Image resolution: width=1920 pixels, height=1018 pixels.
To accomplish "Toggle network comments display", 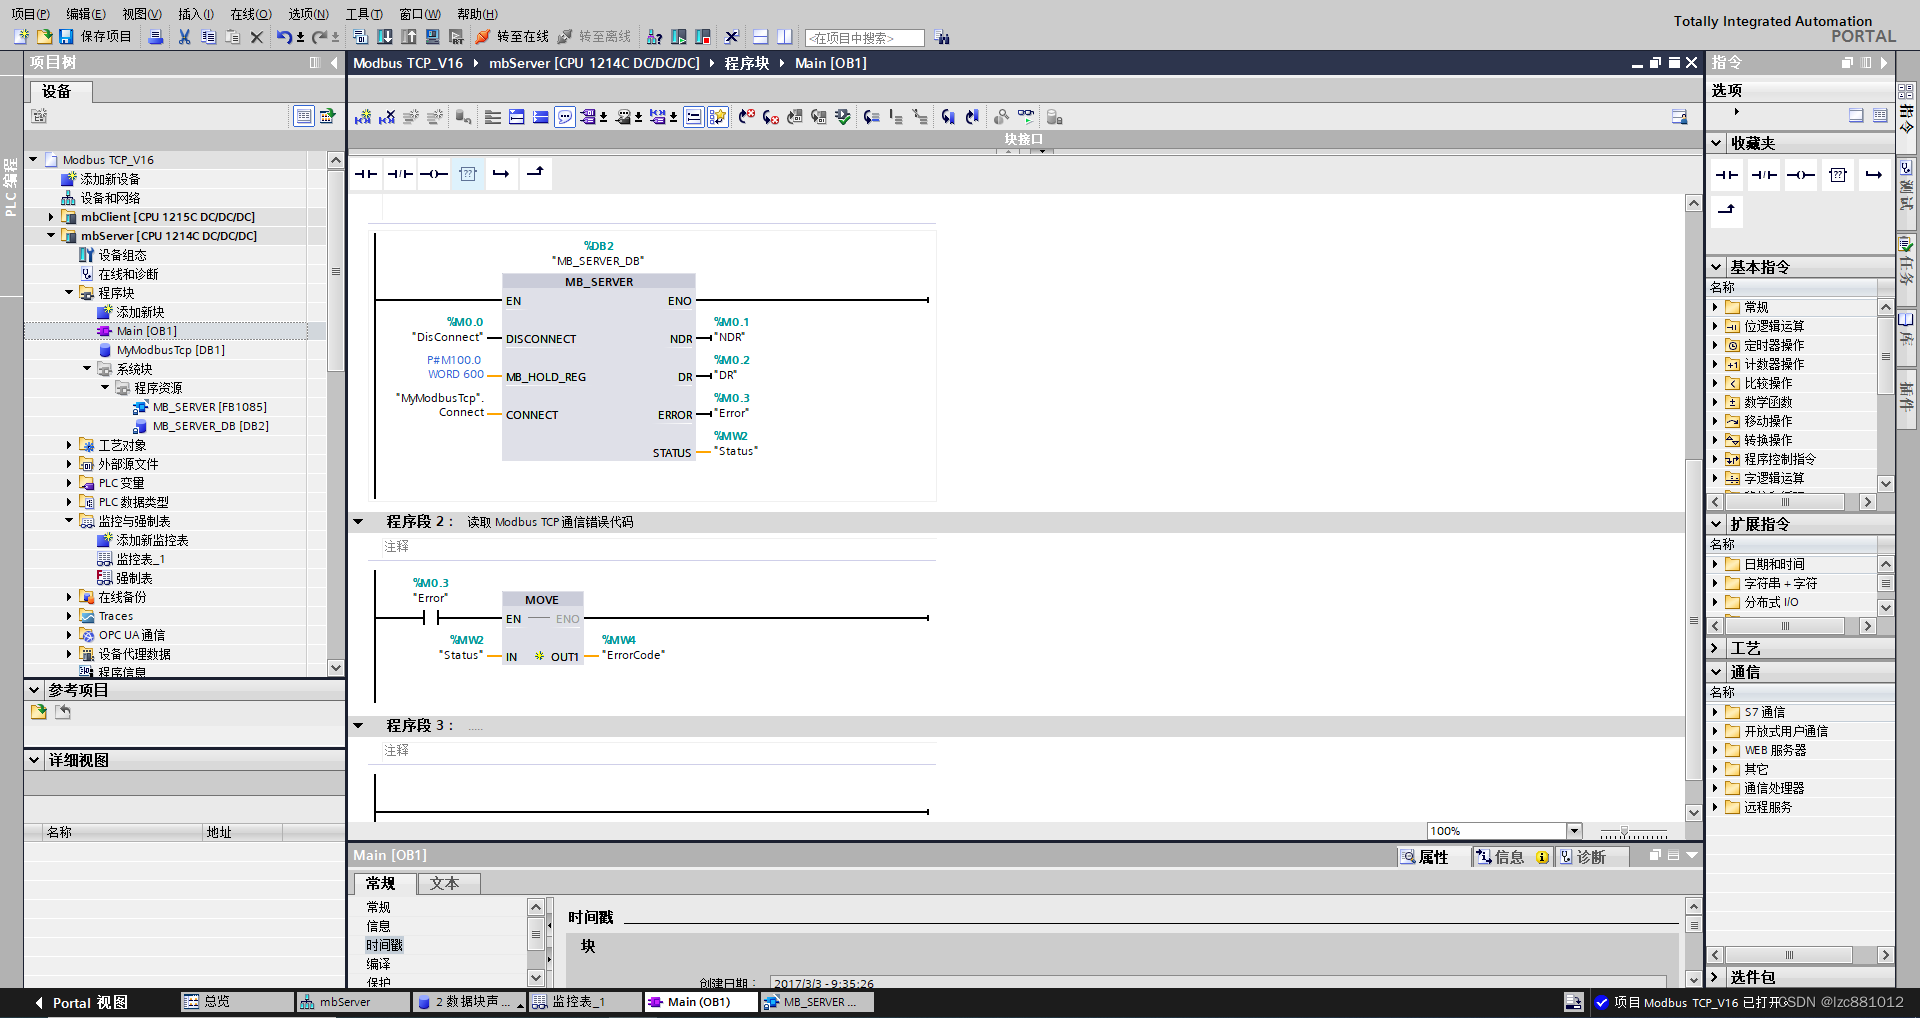I will pos(693,117).
